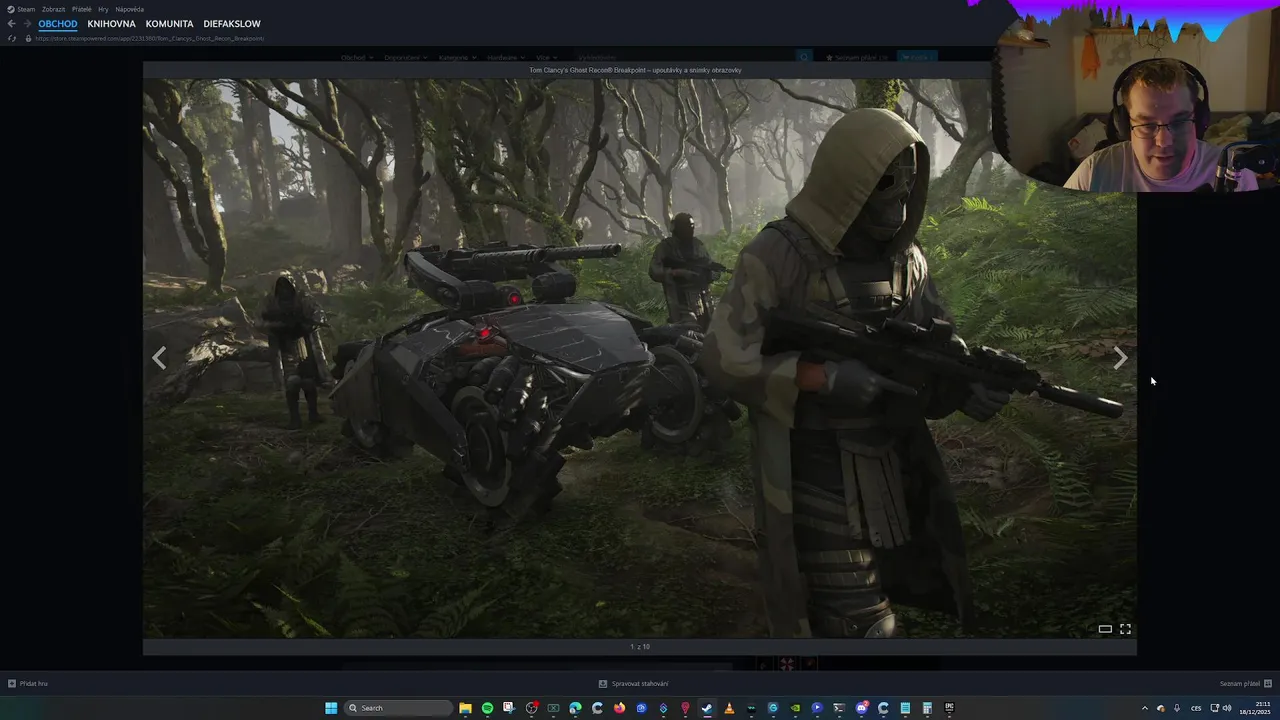Click the dimmed store search magnifier button

(x=804, y=58)
